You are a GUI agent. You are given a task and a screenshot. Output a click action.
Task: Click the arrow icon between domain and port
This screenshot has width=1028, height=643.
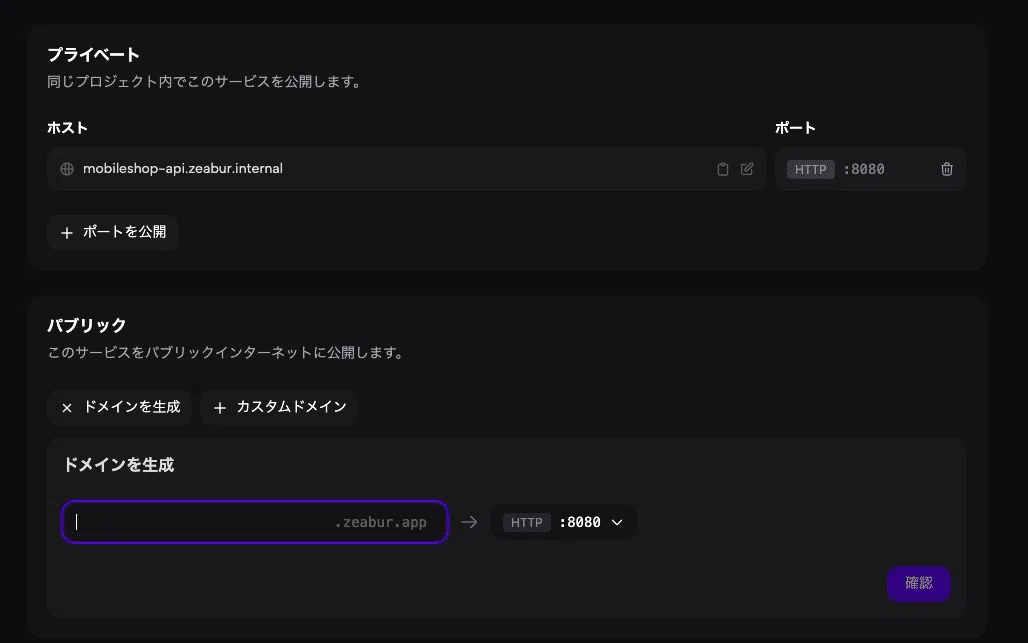(469, 522)
